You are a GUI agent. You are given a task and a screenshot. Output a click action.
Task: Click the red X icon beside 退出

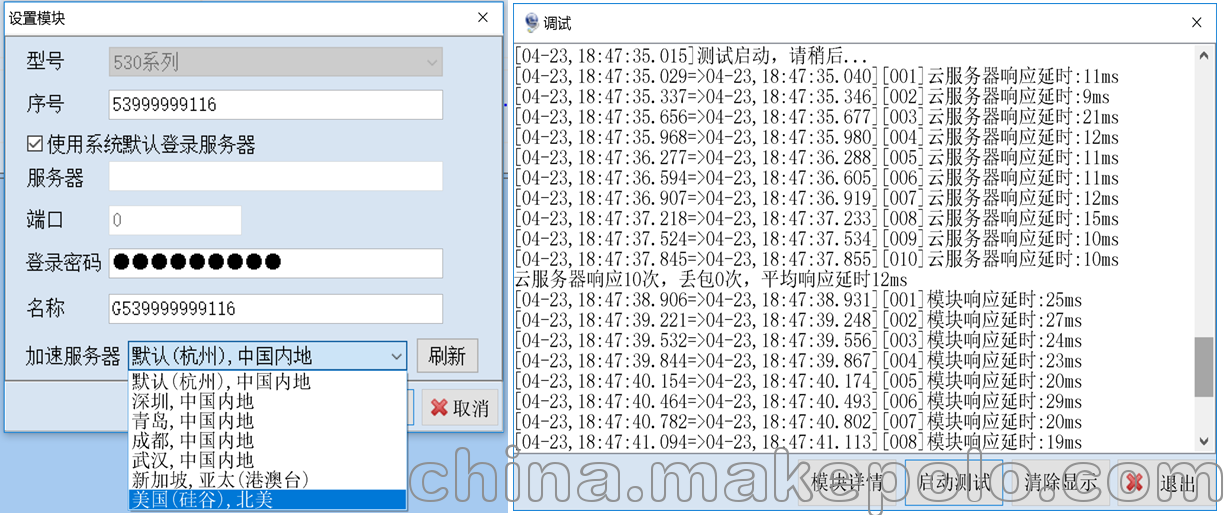coord(1134,483)
